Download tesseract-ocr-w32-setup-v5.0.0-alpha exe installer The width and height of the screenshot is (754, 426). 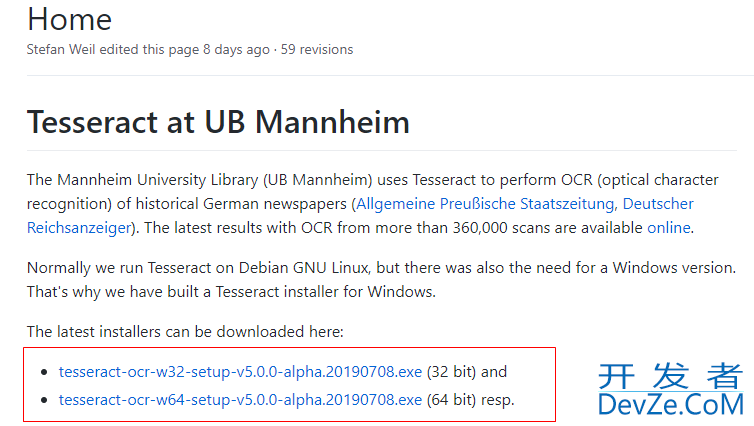pyautogui.click(x=240, y=372)
